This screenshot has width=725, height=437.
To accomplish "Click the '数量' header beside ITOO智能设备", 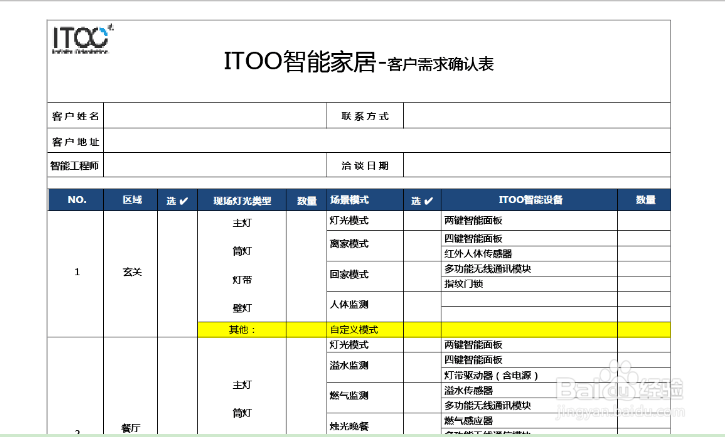I will (645, 200).
